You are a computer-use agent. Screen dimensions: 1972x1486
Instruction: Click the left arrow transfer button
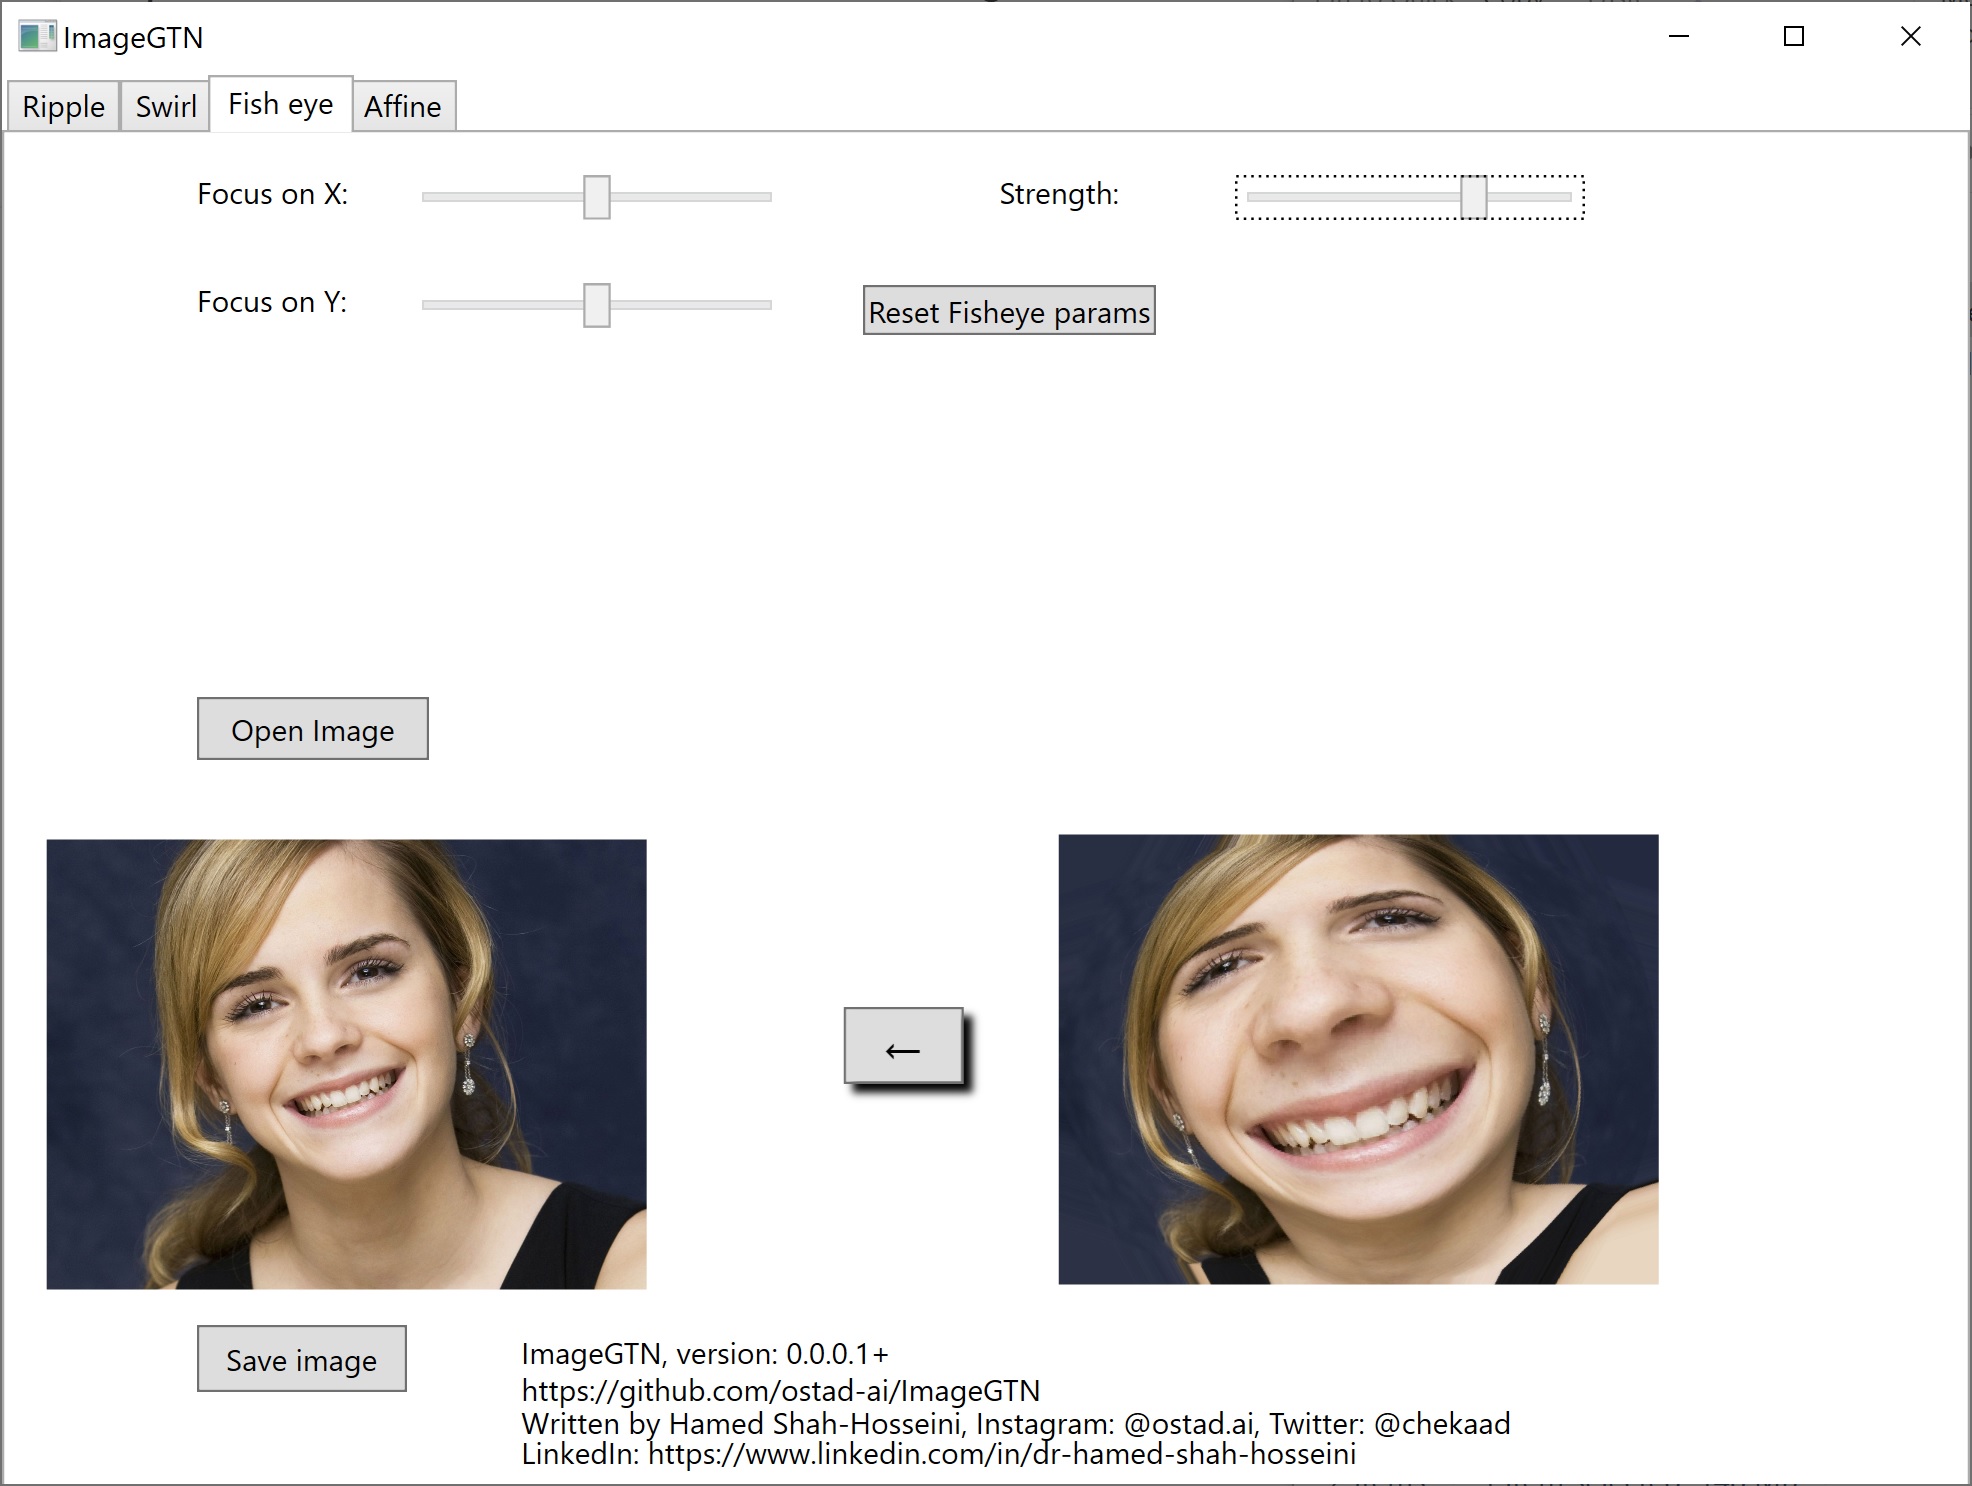(903, 1046)
